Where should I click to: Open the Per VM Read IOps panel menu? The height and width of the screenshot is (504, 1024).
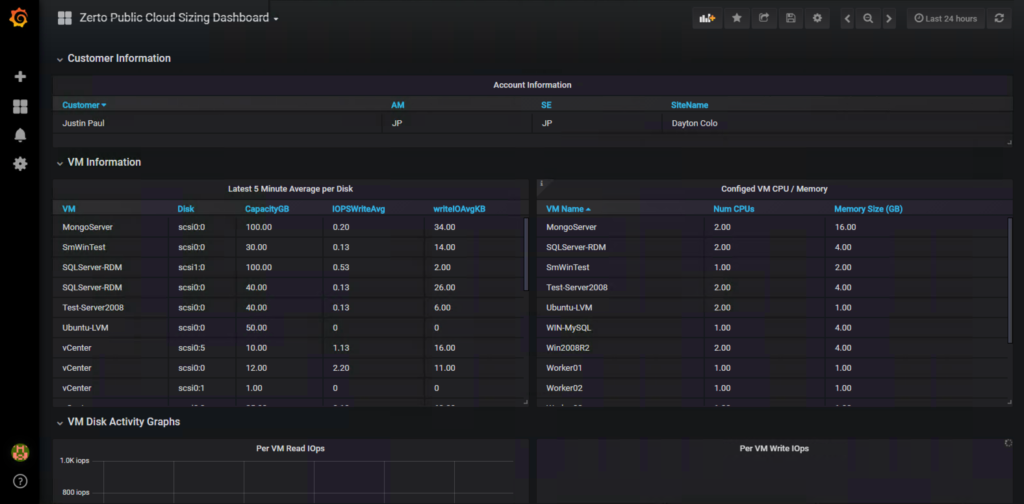click(x=291, y=449)
